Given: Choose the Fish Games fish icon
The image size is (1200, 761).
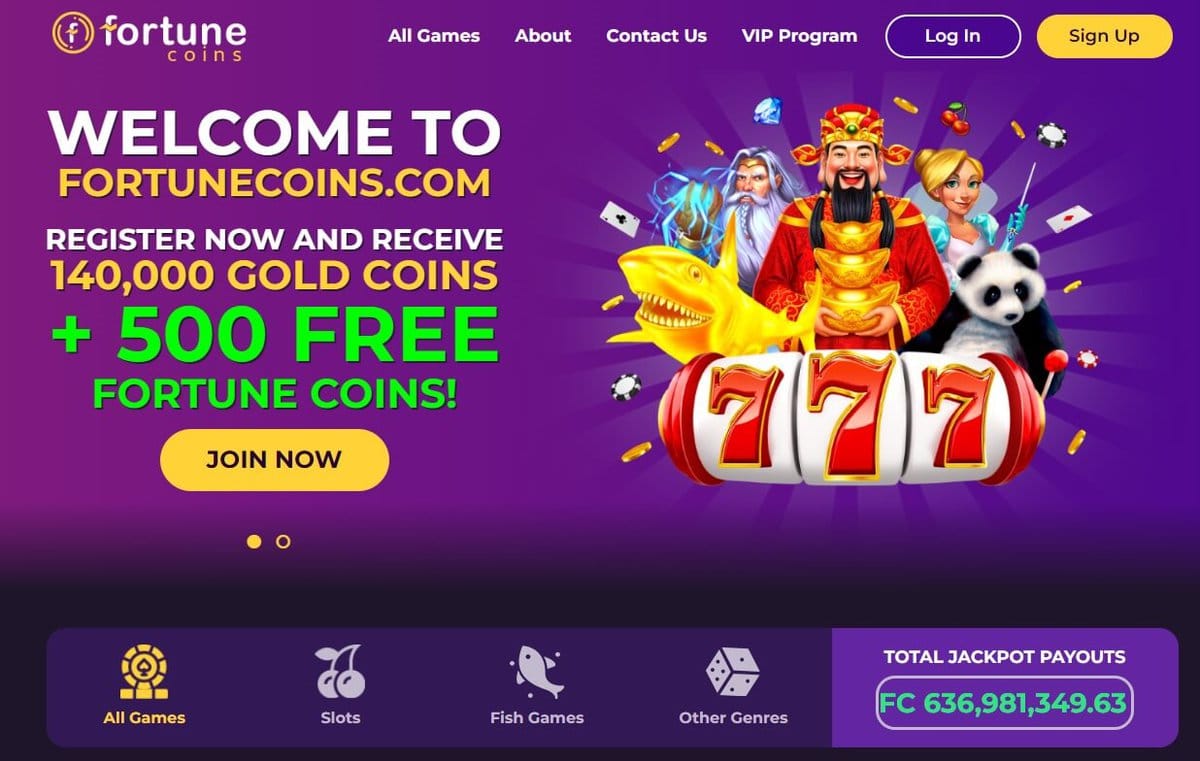Looking at the screenshot, I should [x=537, y=672].
